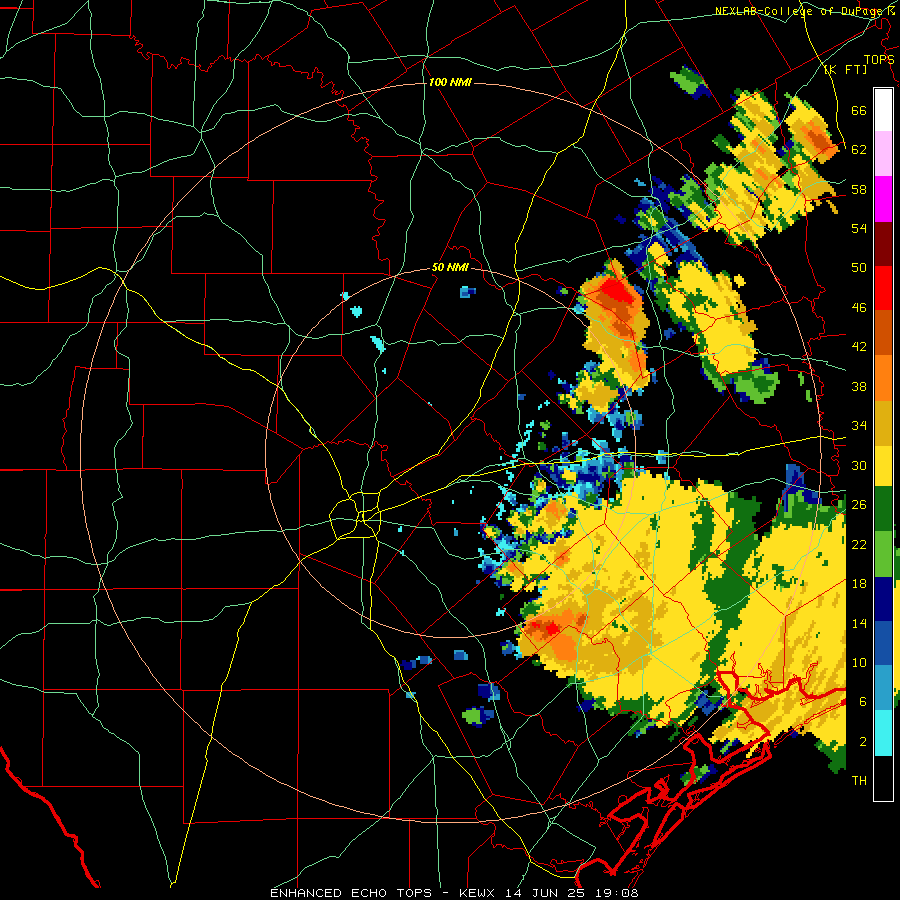Viewport: 900px width, 900px height.
Task: Click the 50 NMI range ring label
Action: pos(450,267)
